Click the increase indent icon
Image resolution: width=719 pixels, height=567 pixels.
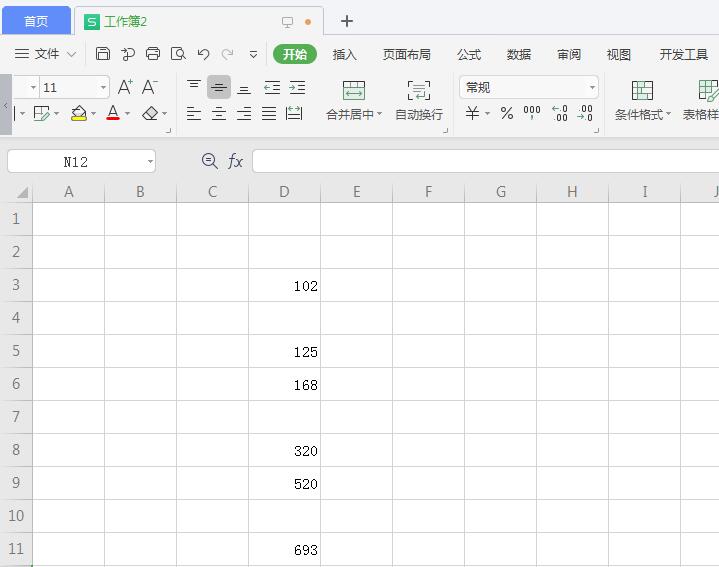pos(297,87)
